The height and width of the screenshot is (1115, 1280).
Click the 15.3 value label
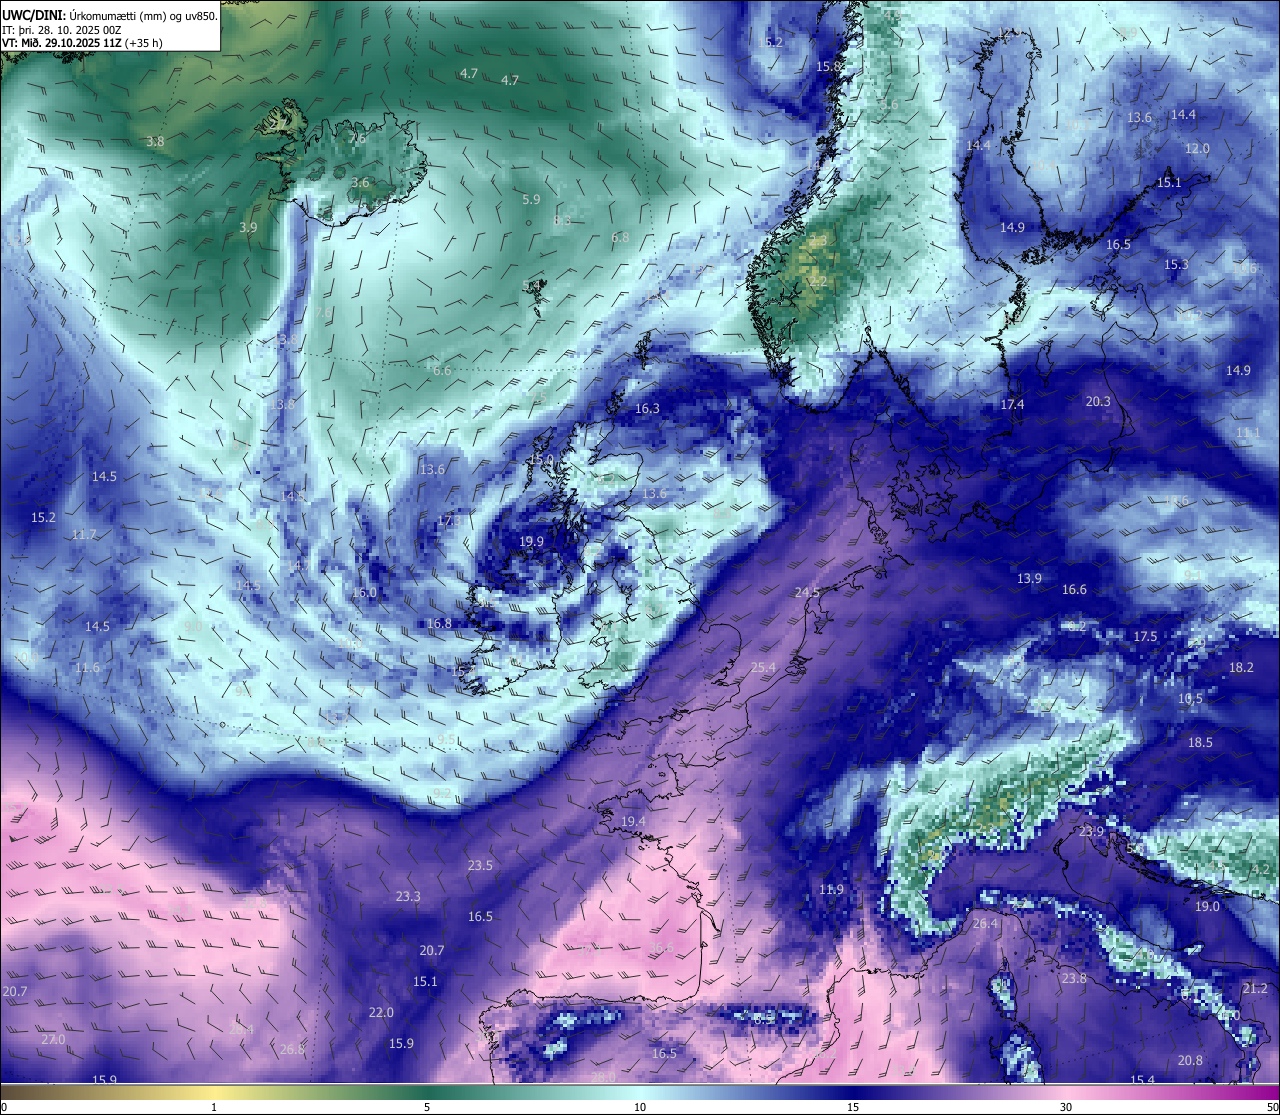1176,264
